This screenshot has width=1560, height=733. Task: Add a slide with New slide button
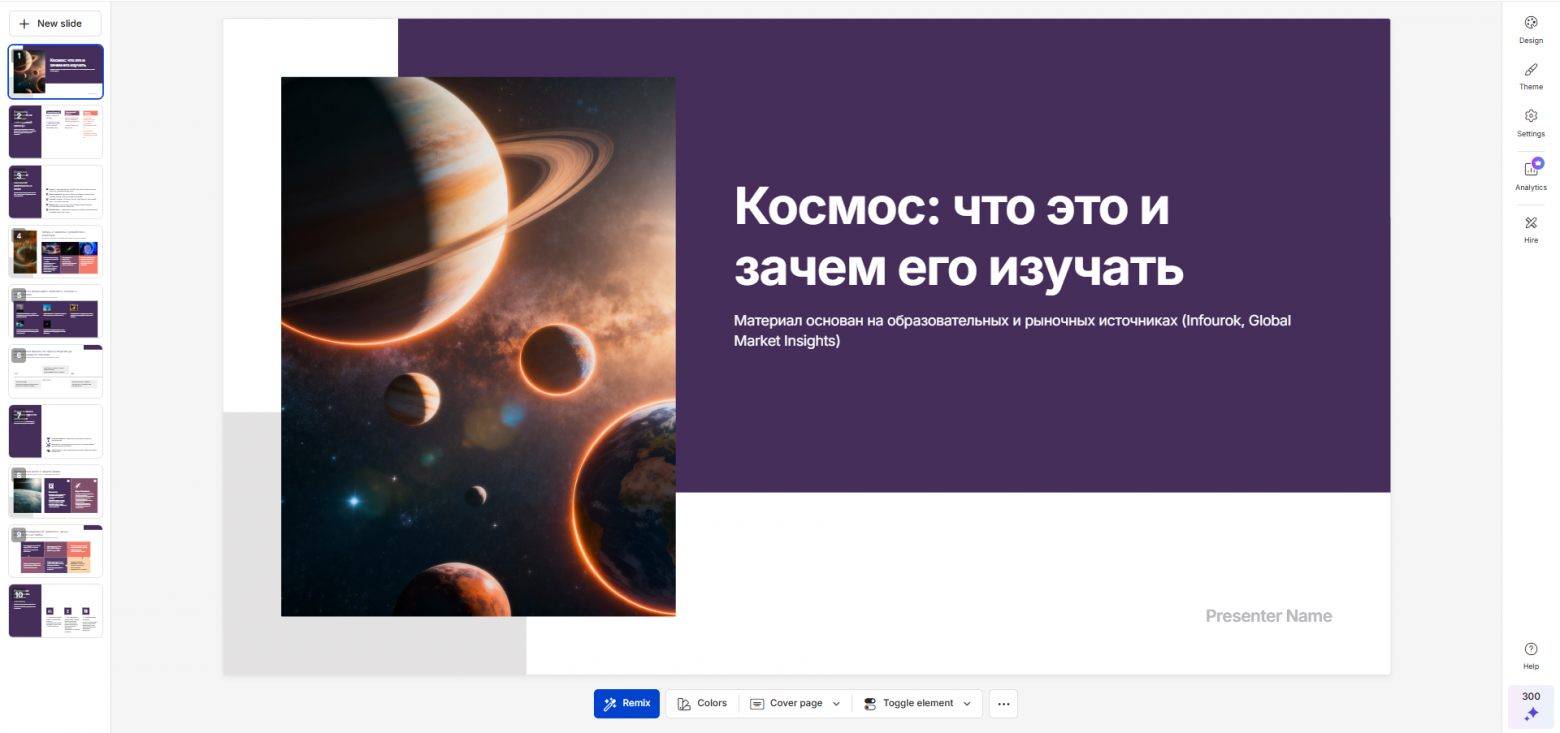click(x=55, y=23)
